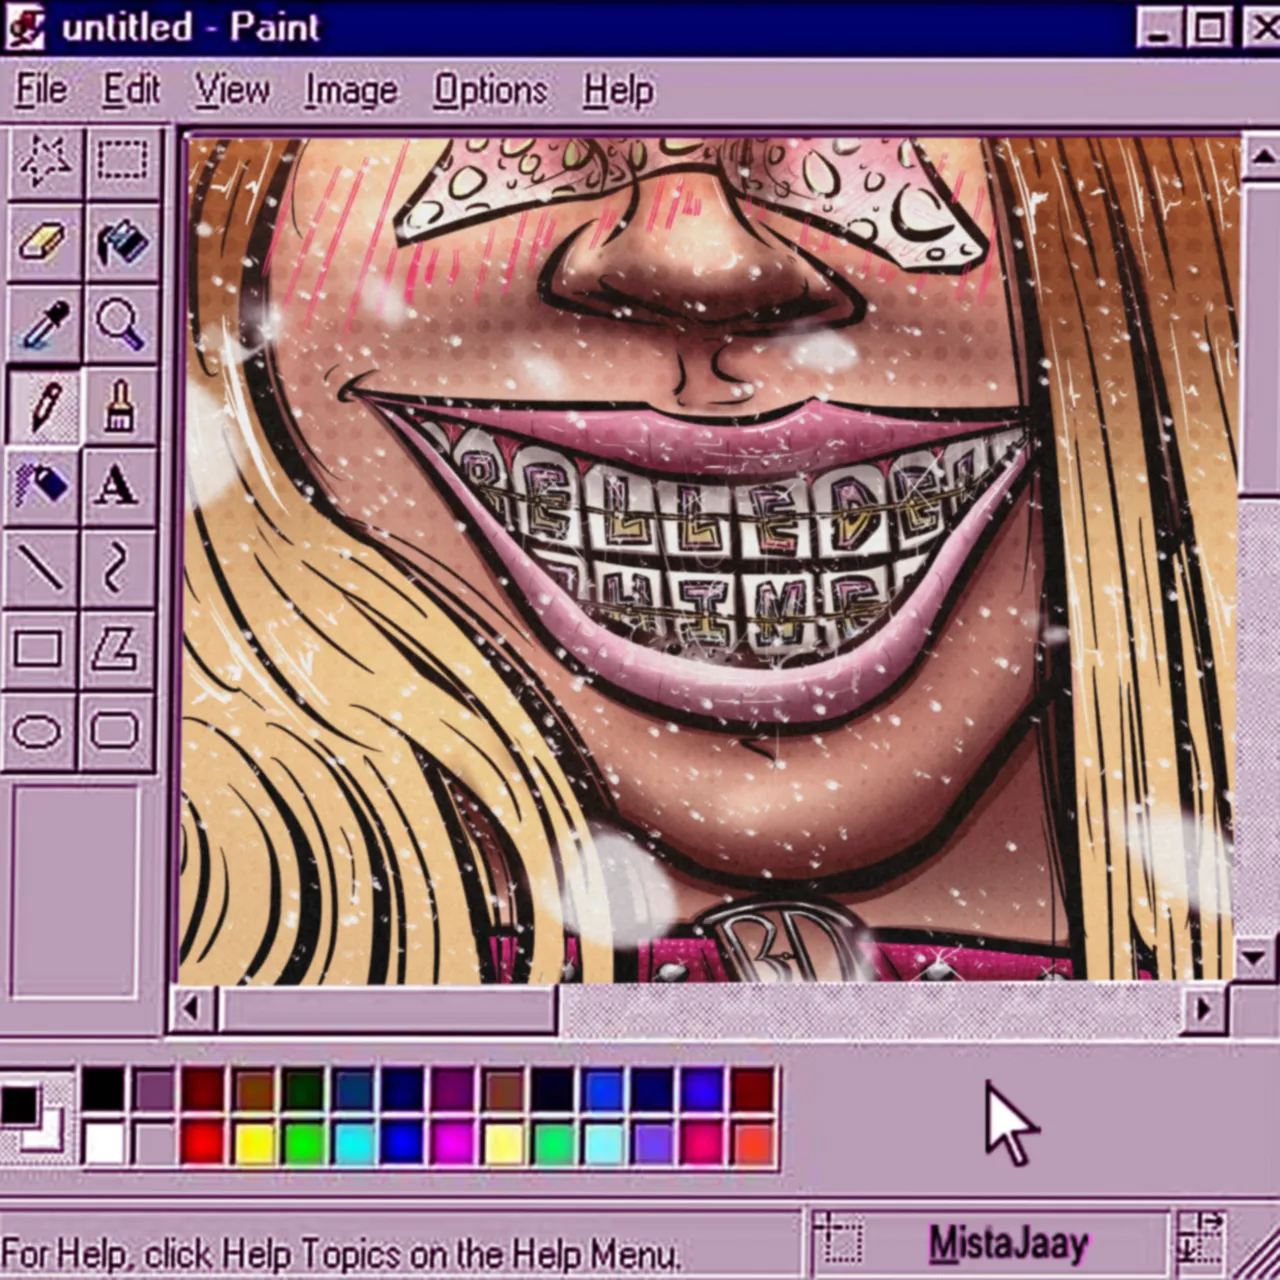Open the Options menu
This screenshot has height=1280, width=1280.
pos(490,91)
